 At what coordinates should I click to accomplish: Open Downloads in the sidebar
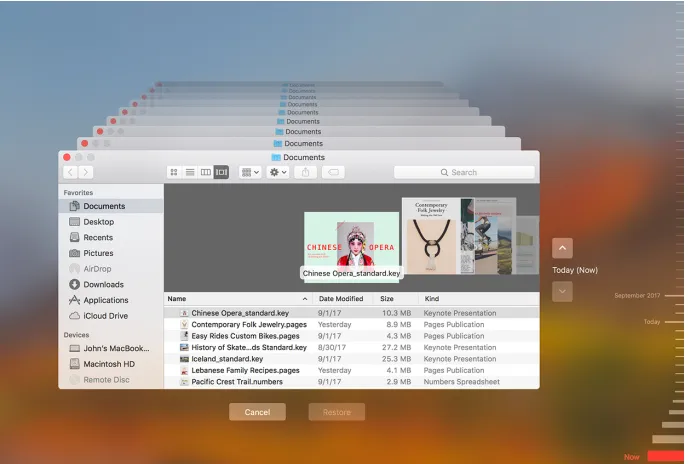coord(111,284)
